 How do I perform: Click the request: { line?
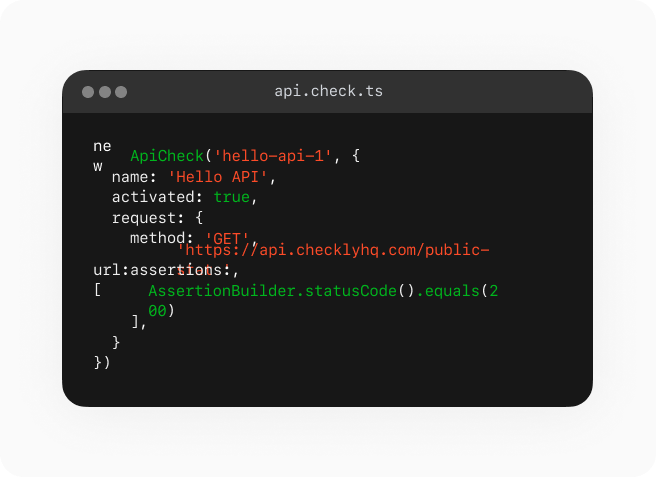click(x=157, y=218)
